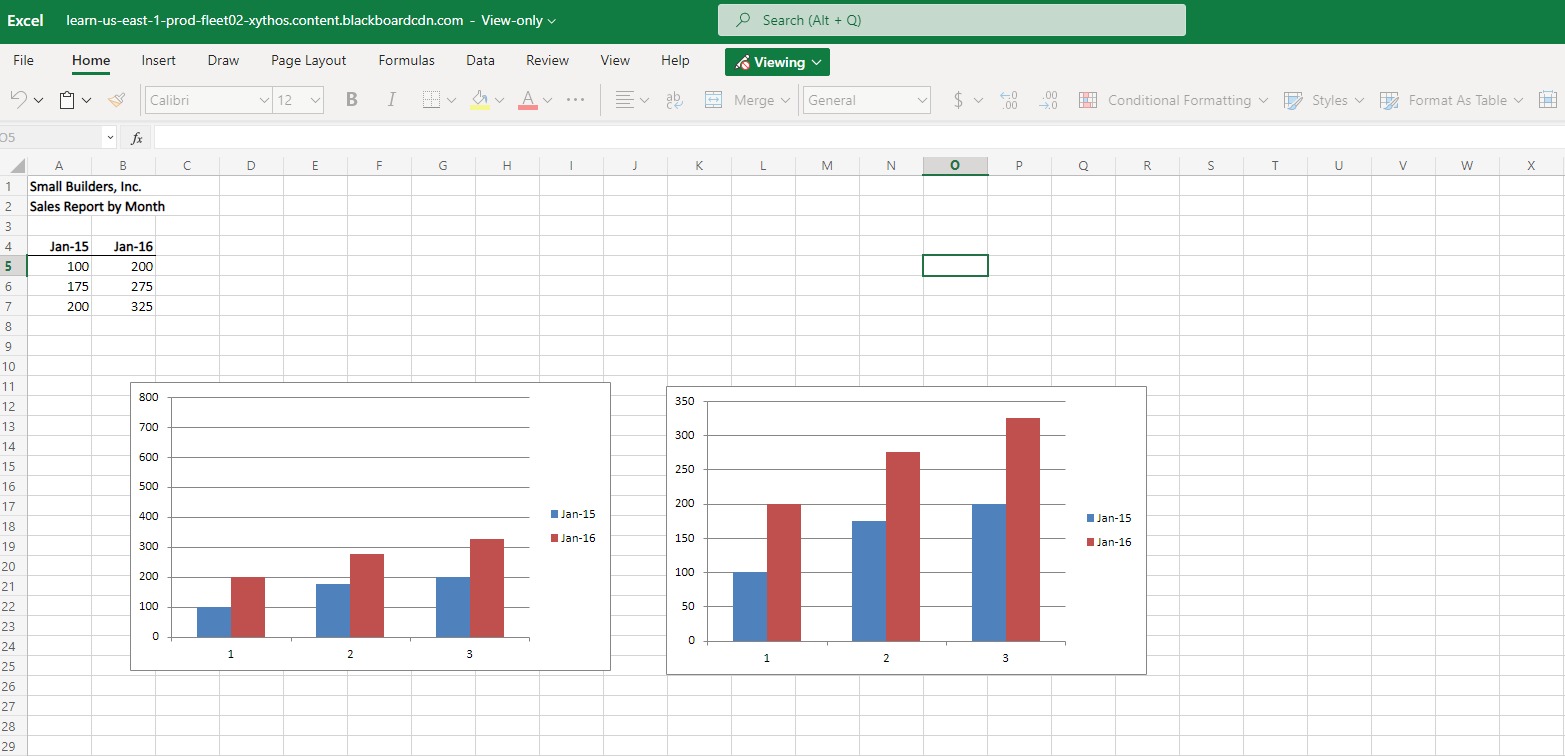Screen dimensions: 1565x756
Task: Click the text alignment icon
Action: pos(624,100)
